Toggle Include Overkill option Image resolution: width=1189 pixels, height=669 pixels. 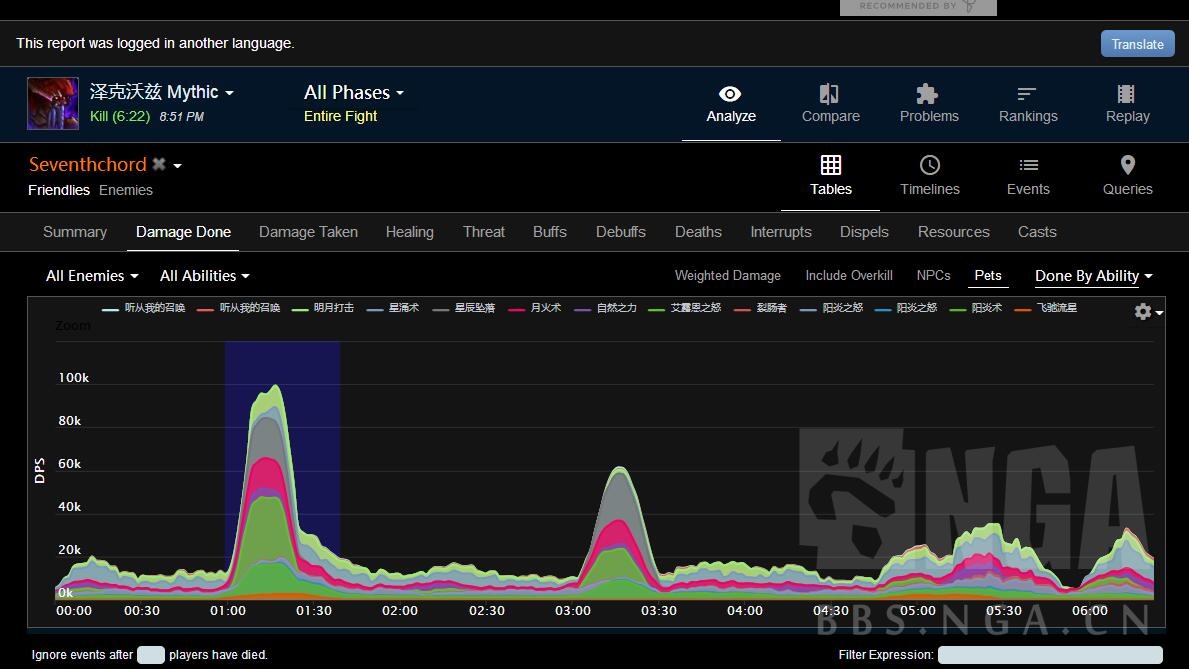(x=849, y=275)
